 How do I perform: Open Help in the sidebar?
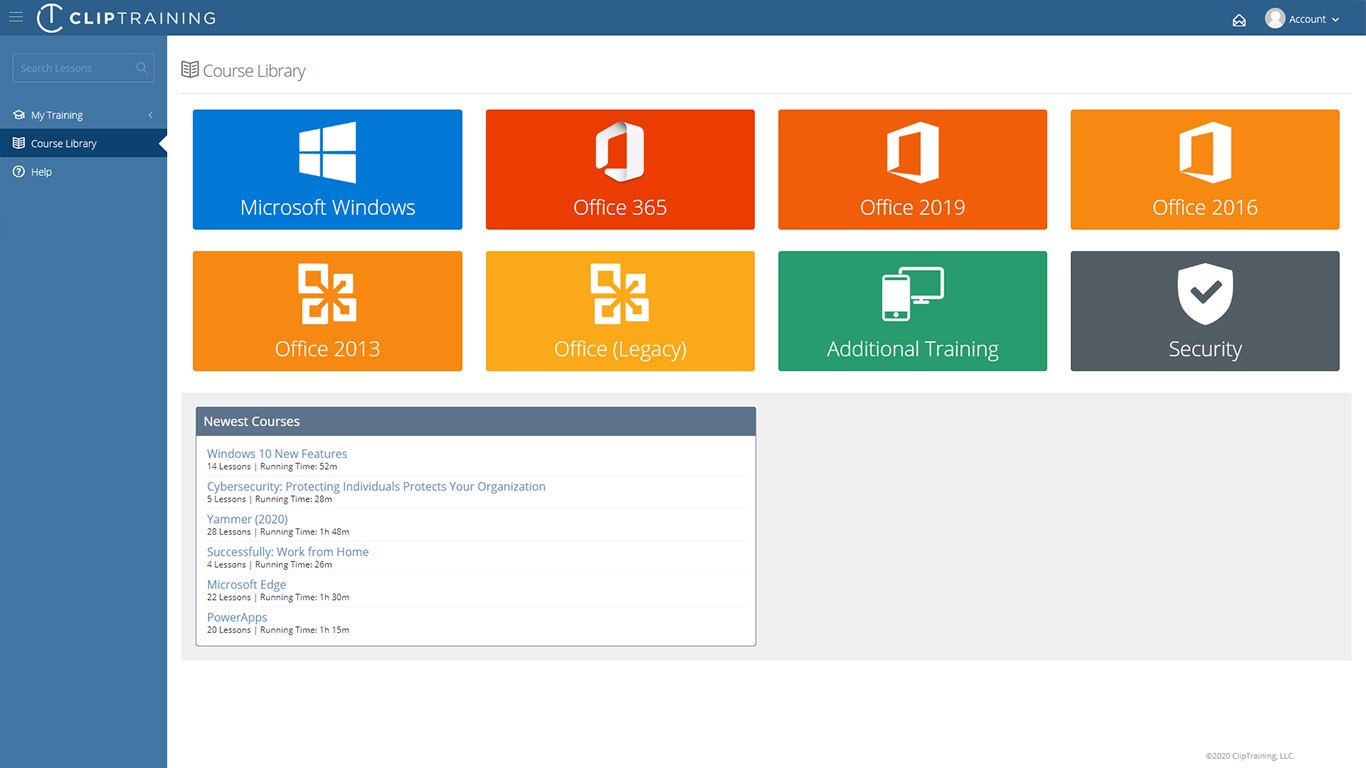point(83,172)
